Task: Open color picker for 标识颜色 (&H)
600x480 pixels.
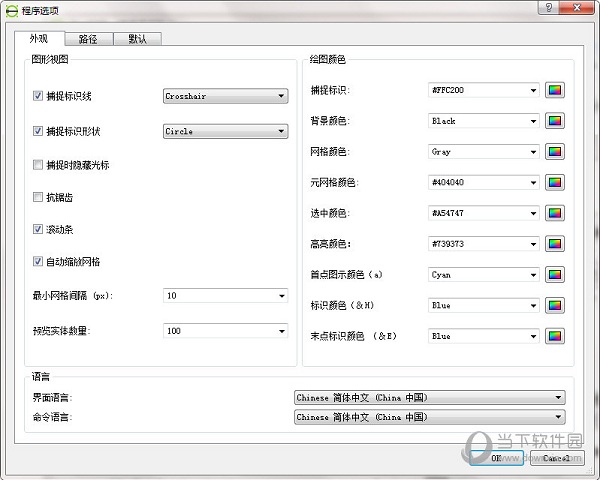Action: click(554, 305)
